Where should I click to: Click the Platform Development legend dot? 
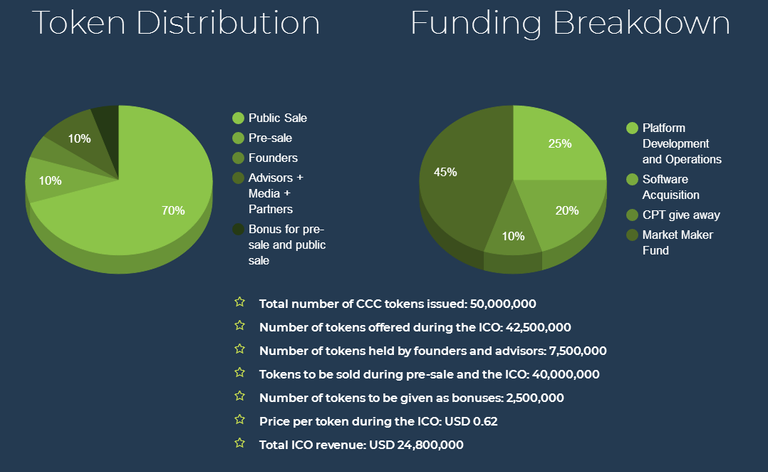click(632, 128)
